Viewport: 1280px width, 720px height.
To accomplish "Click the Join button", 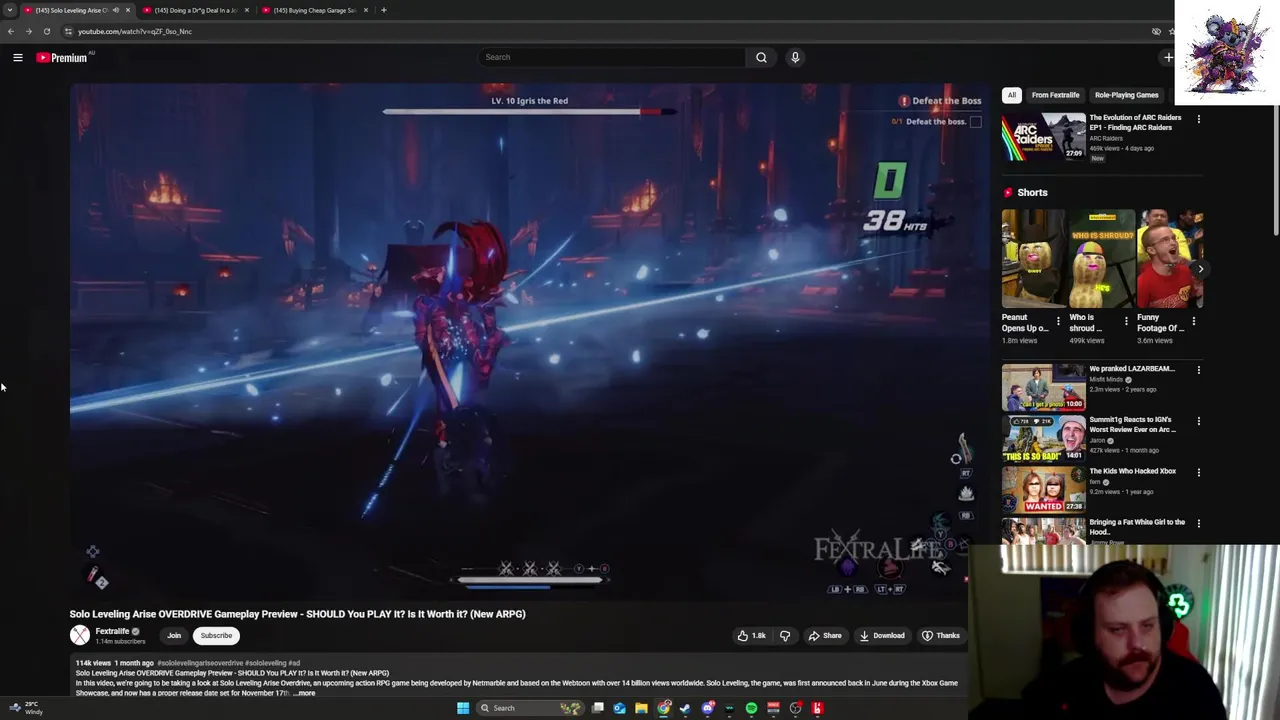I will 174,636.
